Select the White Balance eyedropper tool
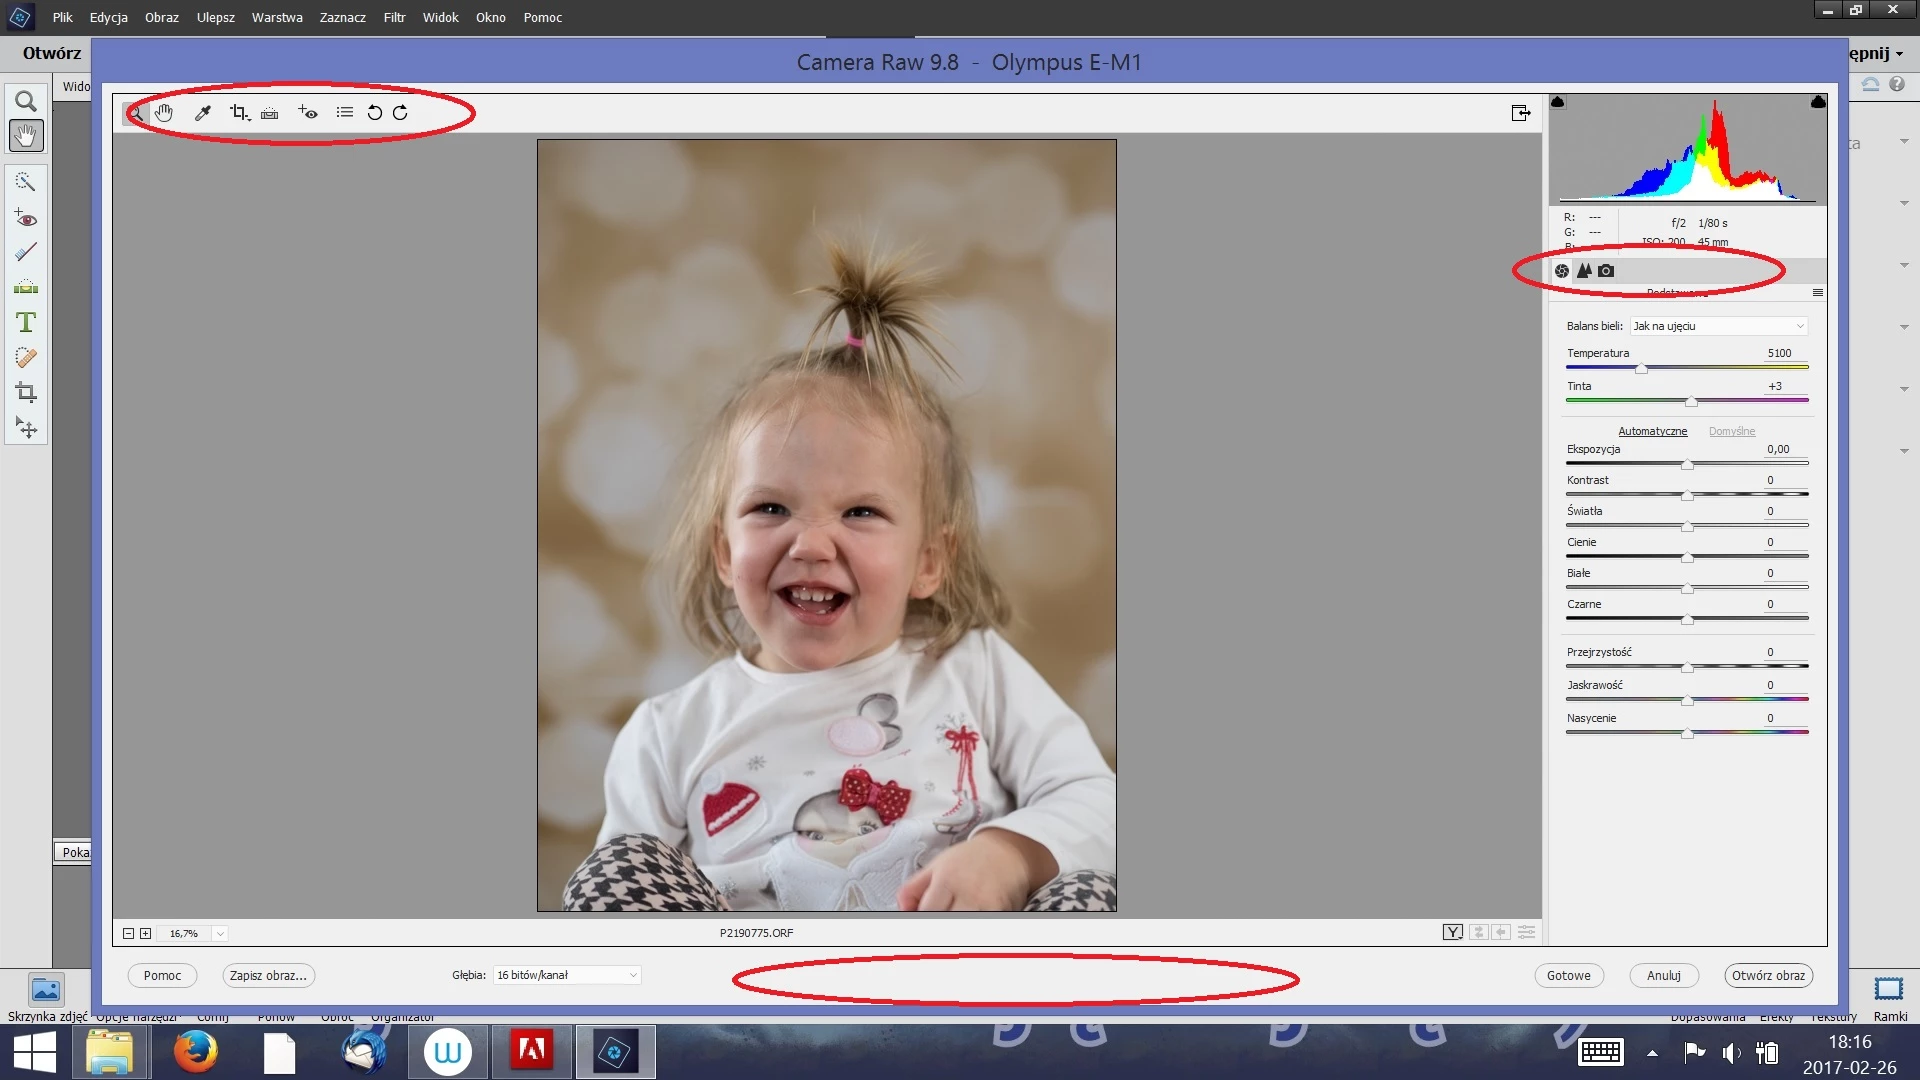This screenshot has width=1920, height=1080. 203,113
